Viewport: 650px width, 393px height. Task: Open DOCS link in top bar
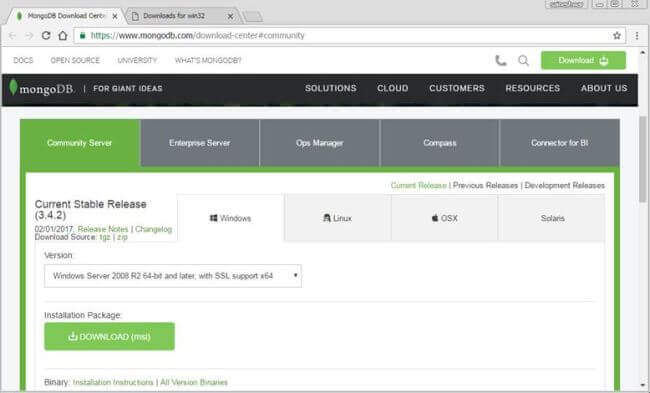point(23,61)
